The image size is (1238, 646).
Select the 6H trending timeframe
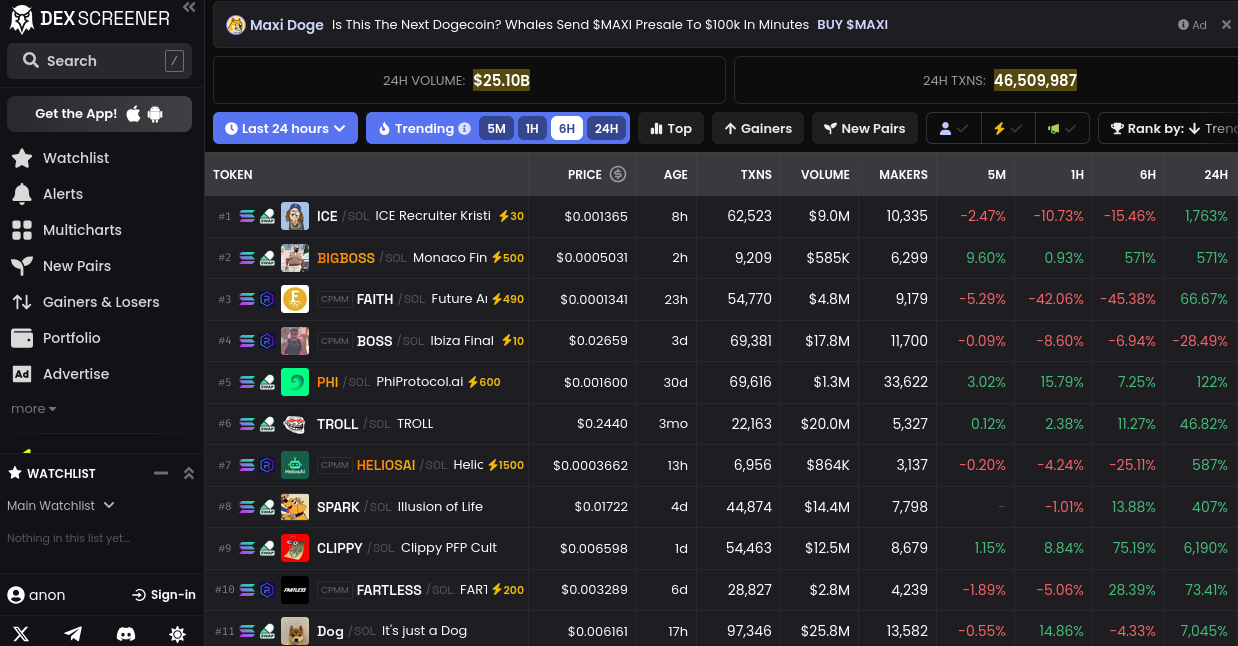(567, 129)
